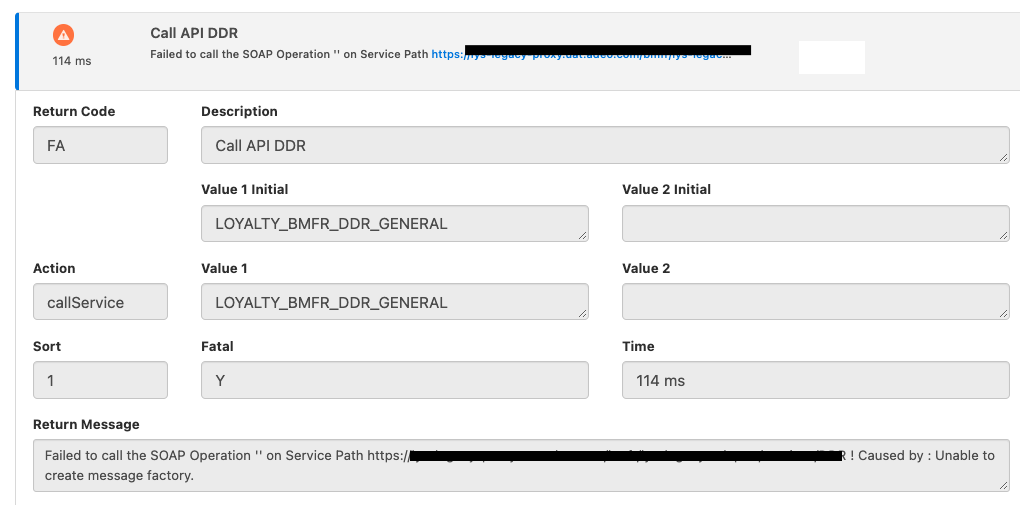Click the Action field showing callService
Image resolution: width=1020 pixels, height=505 pixels.
100,302
